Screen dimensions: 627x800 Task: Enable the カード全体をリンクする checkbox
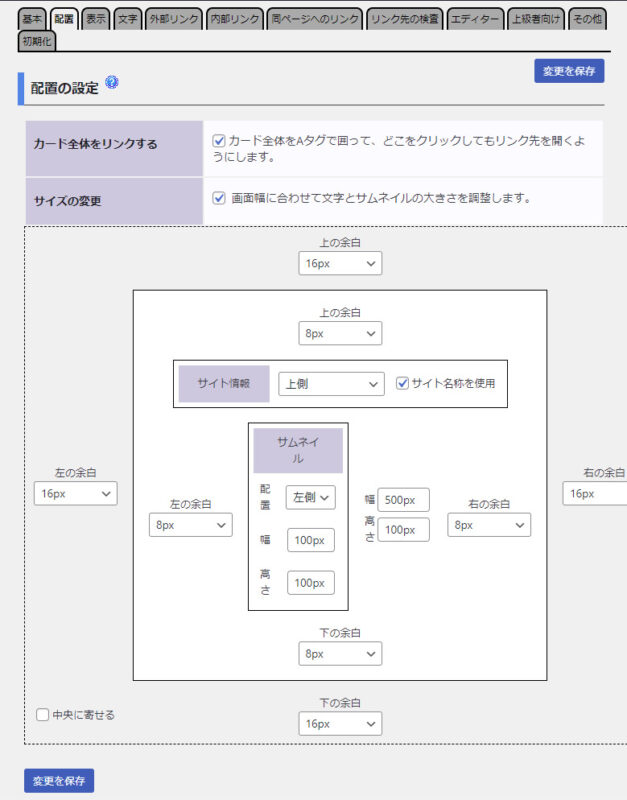[x=219, y=142]
